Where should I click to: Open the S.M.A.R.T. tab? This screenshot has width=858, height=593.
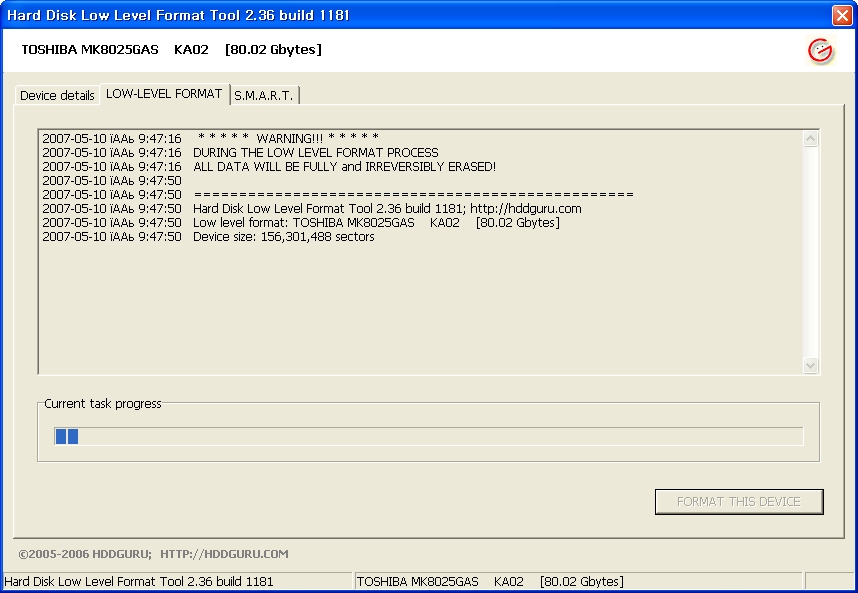(x=264, y=95)
